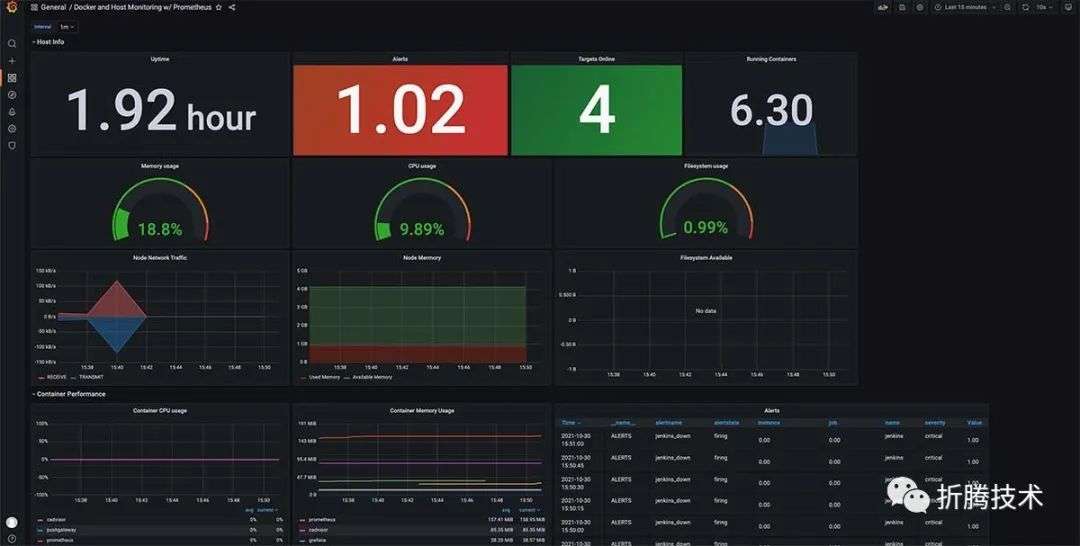Click the 1.92 hour uptime value
The height and width of the screenshot is (546, 1080).
coord(161,110)
